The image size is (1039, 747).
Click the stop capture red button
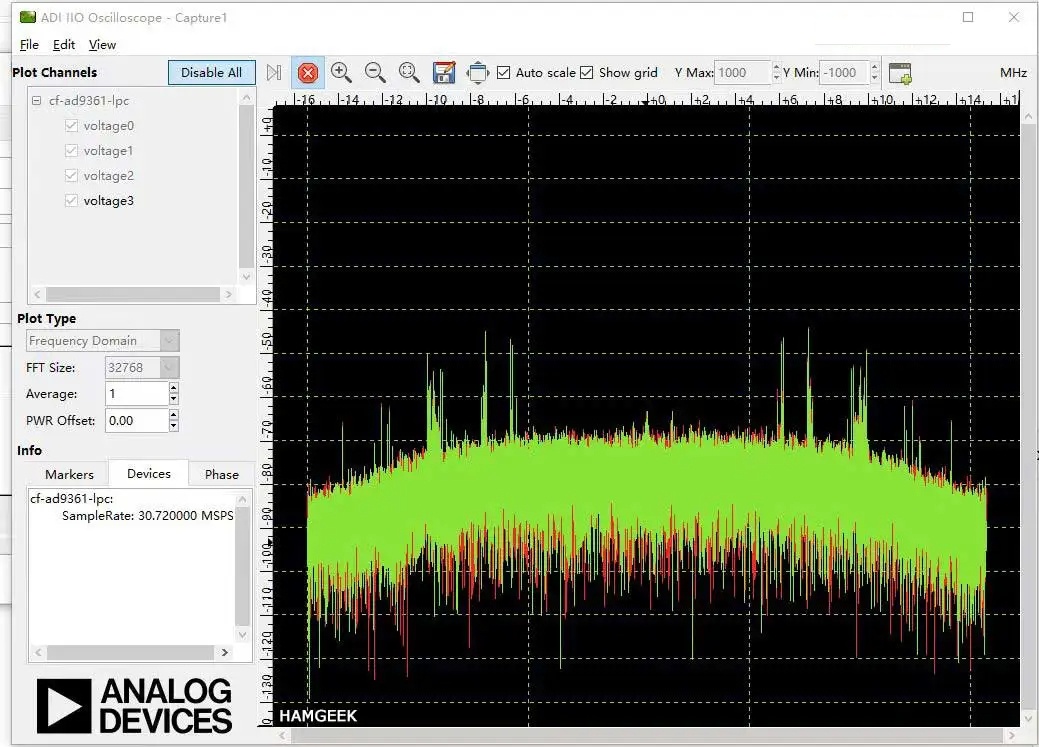point(308,73)
